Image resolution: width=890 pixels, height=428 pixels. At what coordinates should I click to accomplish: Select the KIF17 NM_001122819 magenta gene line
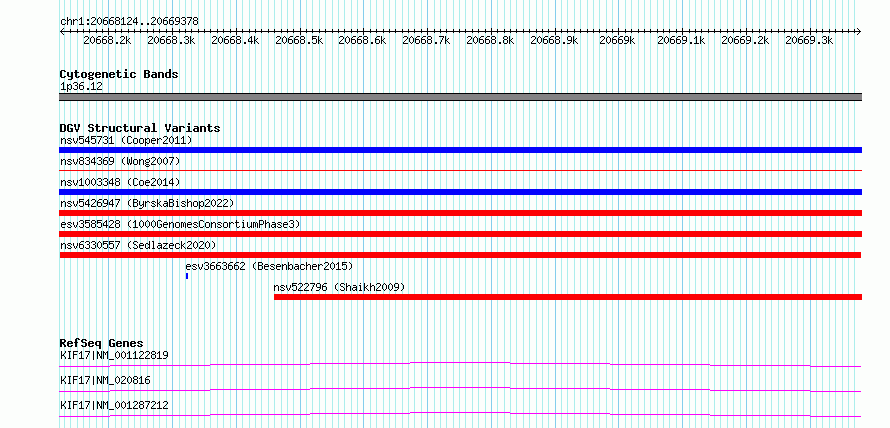[x=460, y=364]
